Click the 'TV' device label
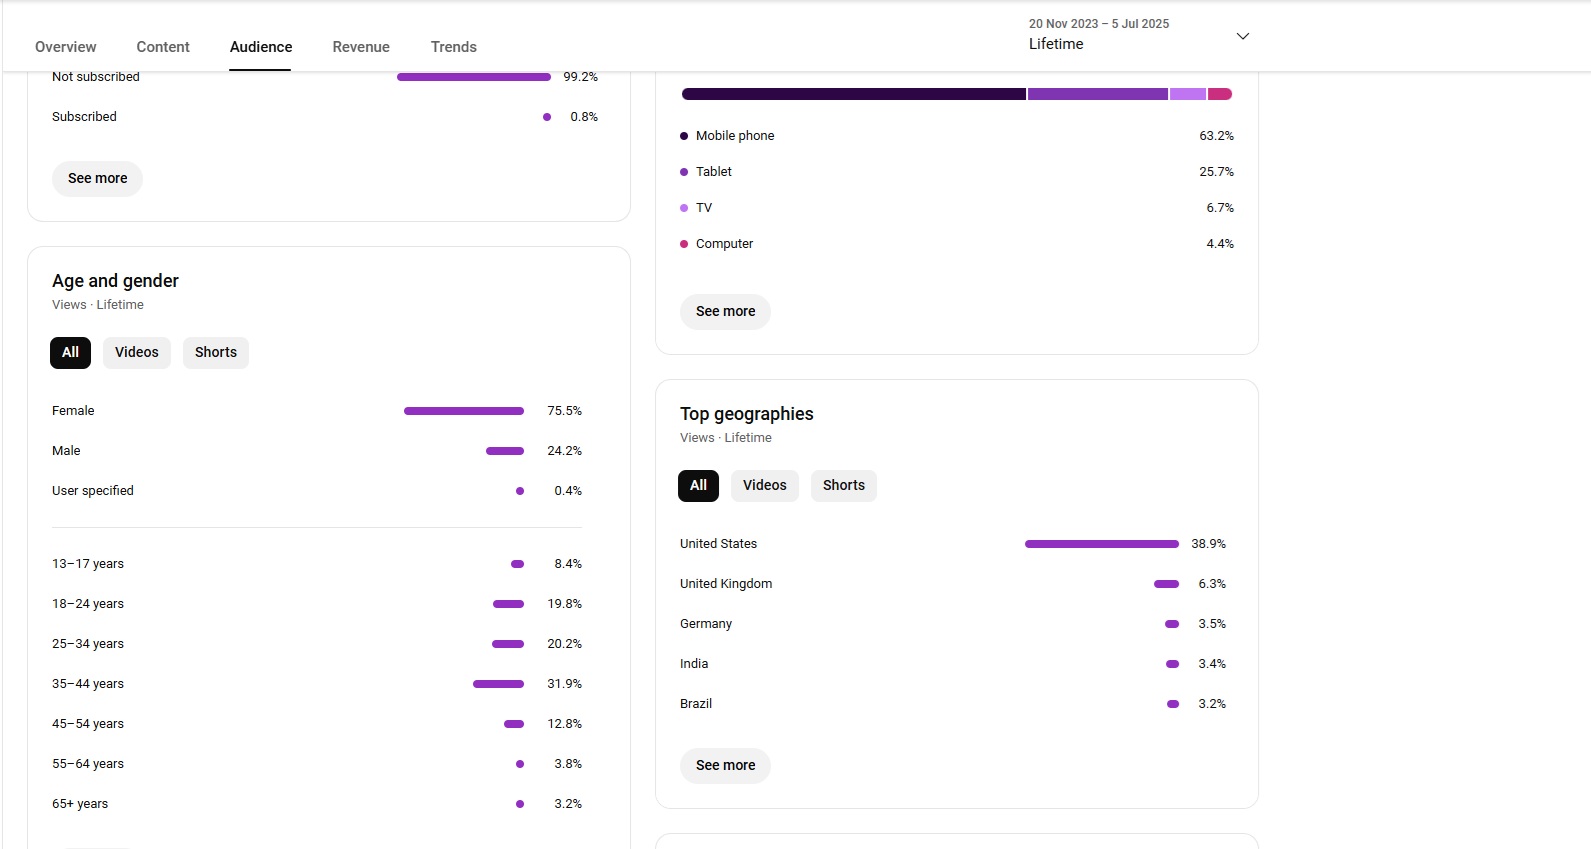The height and width of the screenshot is (849, 1591). 704,208
